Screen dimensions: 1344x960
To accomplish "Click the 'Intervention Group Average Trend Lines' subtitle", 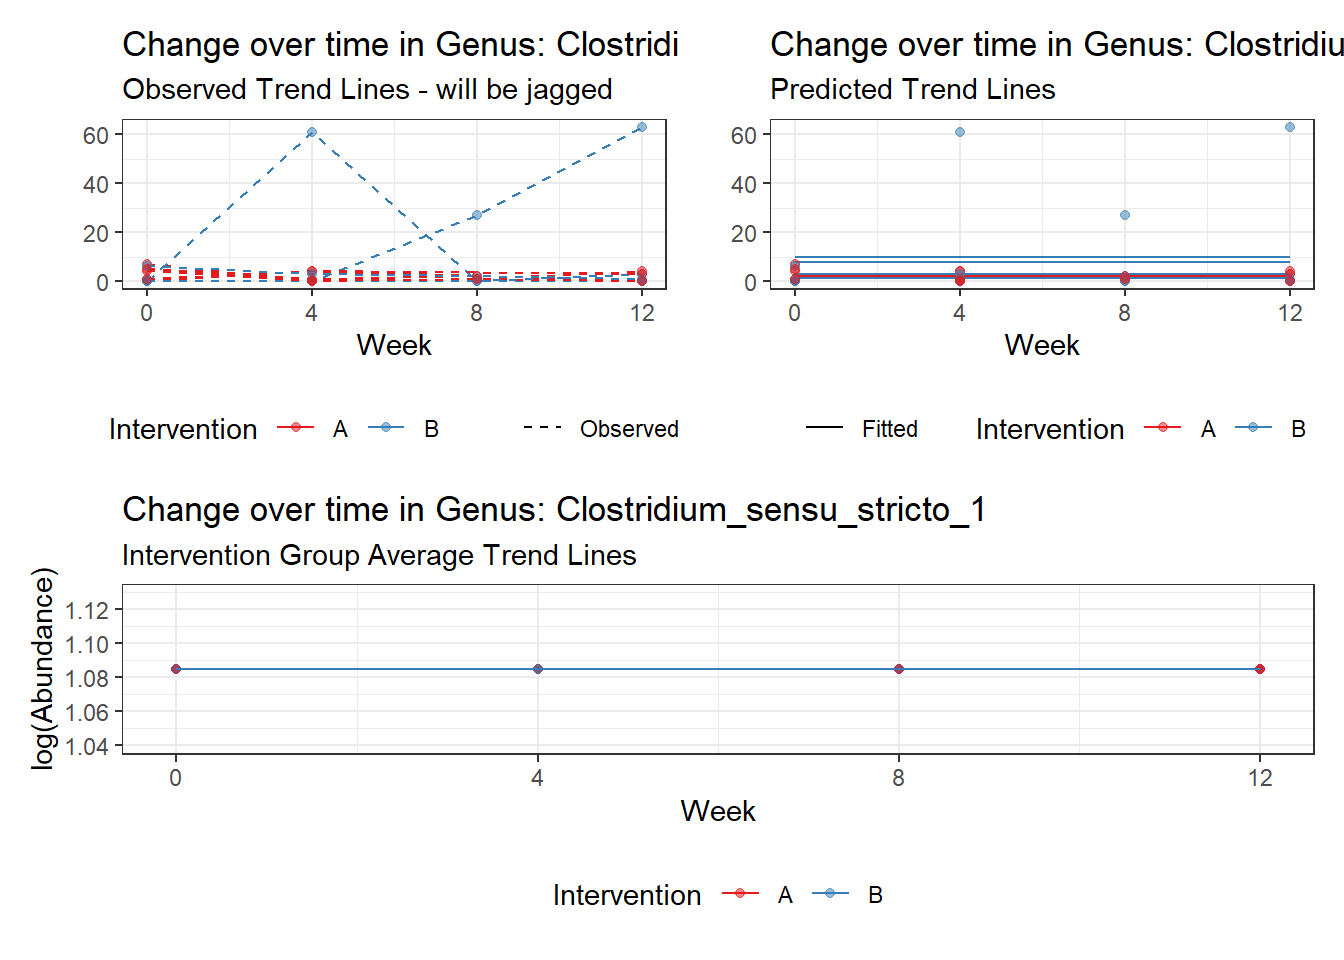I will point(379,556).
